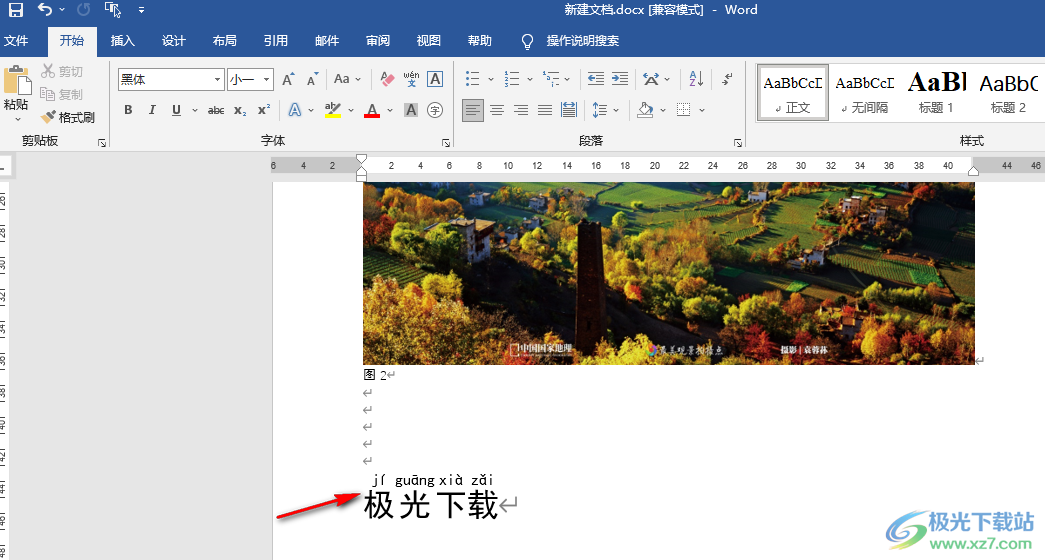Open the enclosed character (字) tool
This screenshot has width=1045, height=560.
435,110
